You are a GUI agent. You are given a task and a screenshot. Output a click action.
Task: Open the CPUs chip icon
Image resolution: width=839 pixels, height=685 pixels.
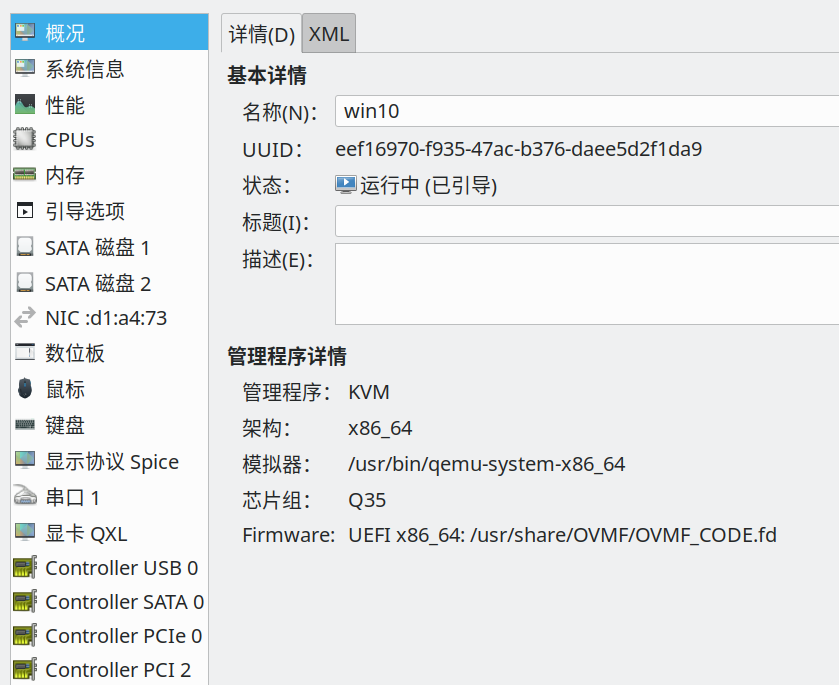pos(25,140)
